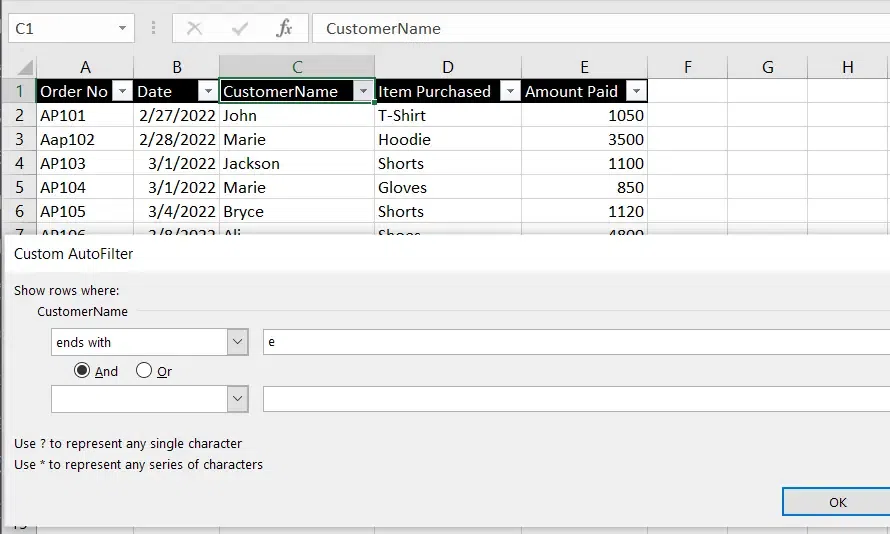The height and width of the screenshot is (534, 890).
Task: Click the formula bar expand dots handle
Action: click(153, 28)
